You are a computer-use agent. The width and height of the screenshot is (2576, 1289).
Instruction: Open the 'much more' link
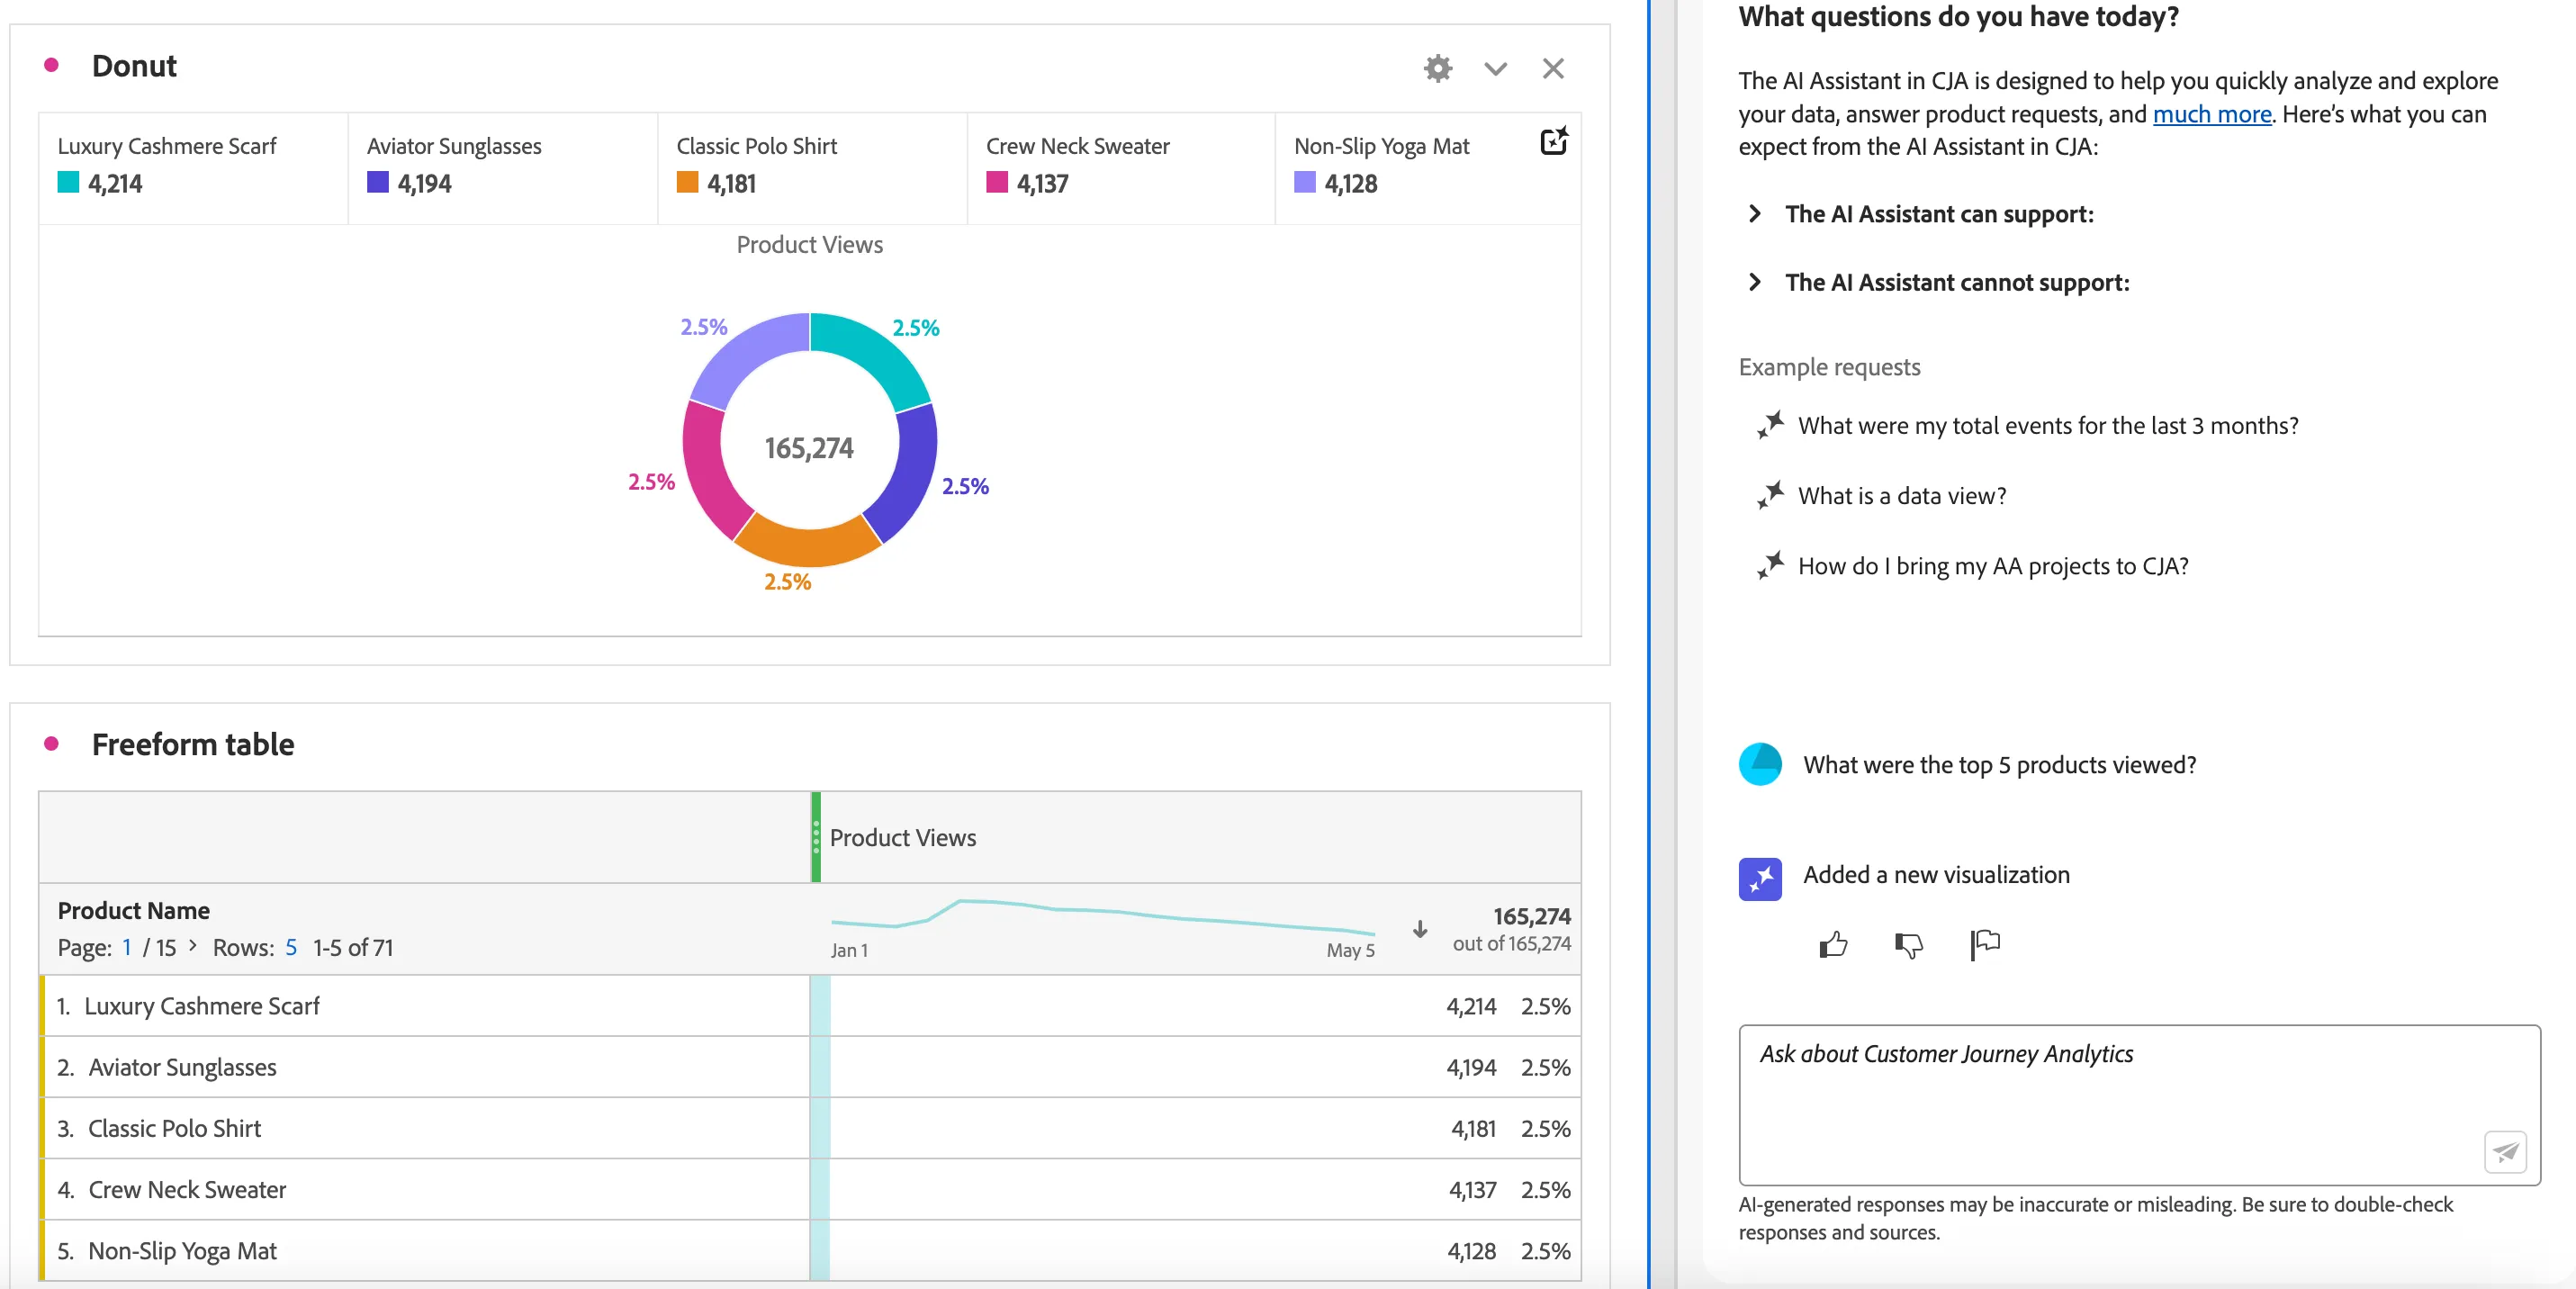pyautogui.click(x=2211, y=114)
